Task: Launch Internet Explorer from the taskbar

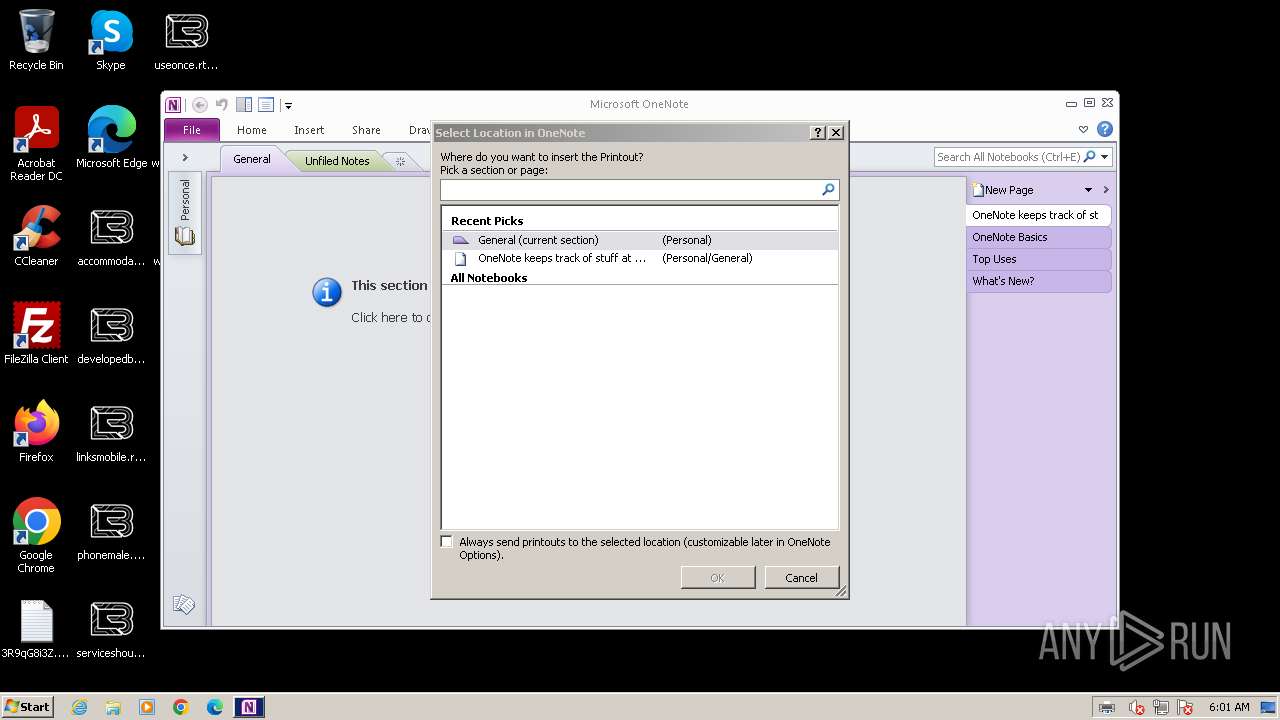Action: pos(80,707)
